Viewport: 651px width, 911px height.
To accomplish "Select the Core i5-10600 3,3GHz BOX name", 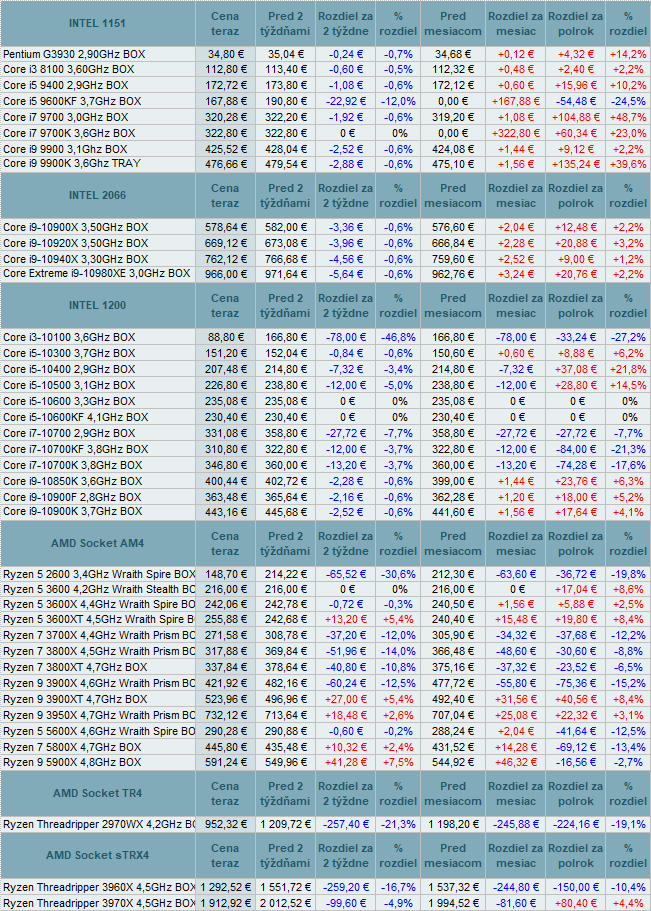I will coord(69,401).
